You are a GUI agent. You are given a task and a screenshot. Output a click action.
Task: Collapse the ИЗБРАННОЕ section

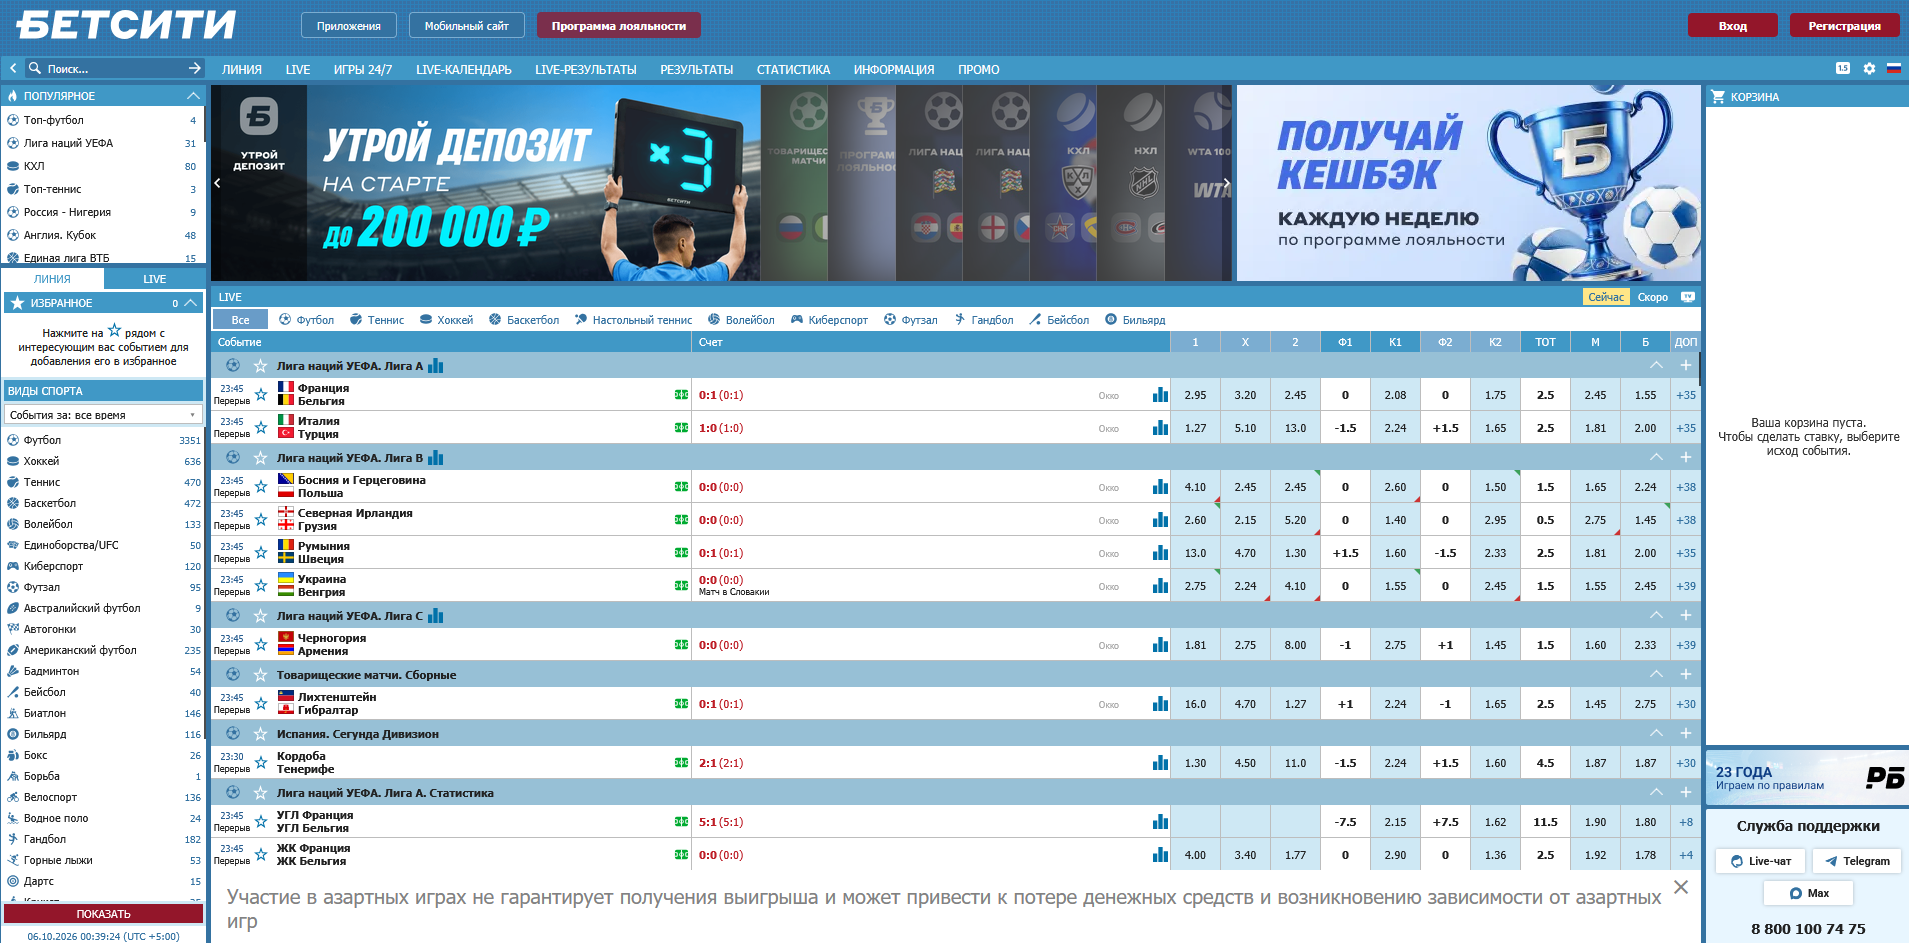pyautogui.click(x=191, y=303)
